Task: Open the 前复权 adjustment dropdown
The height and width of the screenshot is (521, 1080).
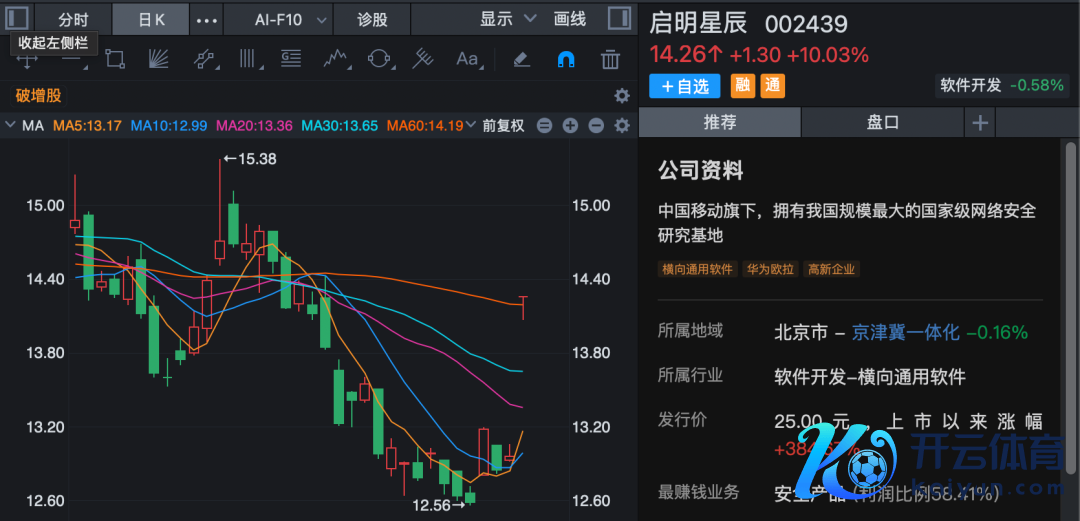Action: point(503,126)
